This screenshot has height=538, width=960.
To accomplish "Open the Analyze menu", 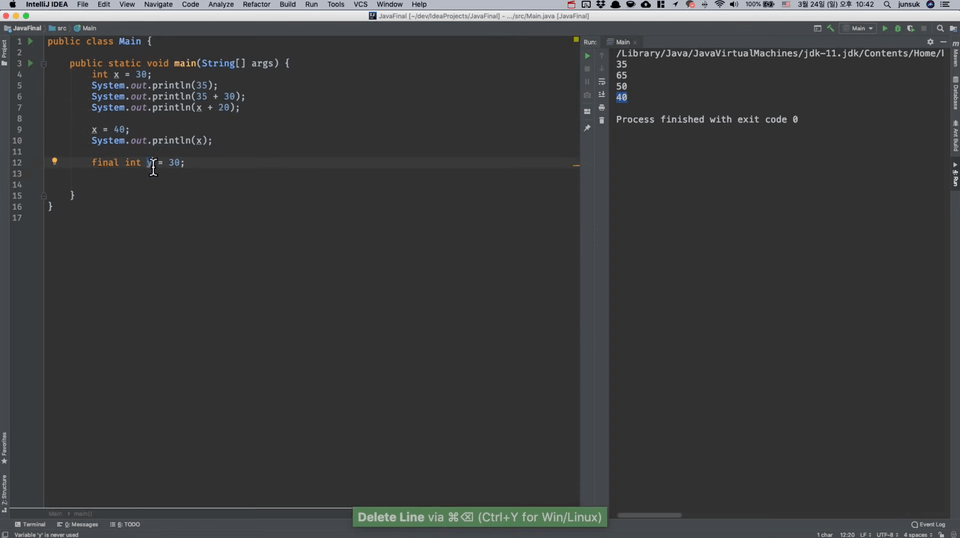I will (220, 4).
